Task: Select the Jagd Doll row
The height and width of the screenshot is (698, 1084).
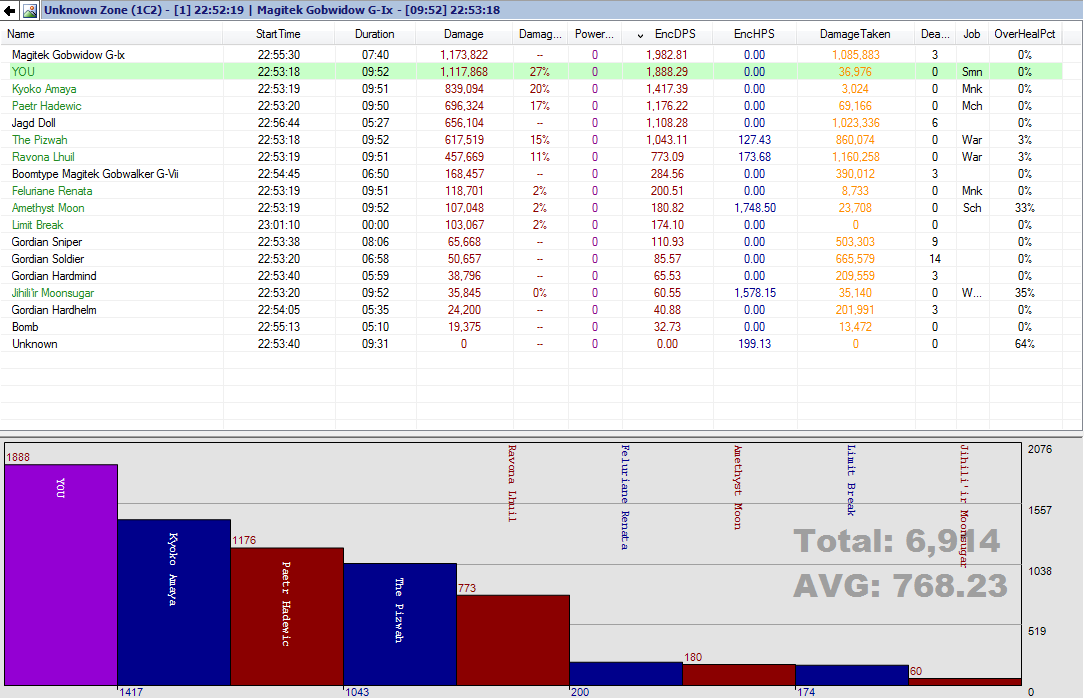Action: (532, 122)
